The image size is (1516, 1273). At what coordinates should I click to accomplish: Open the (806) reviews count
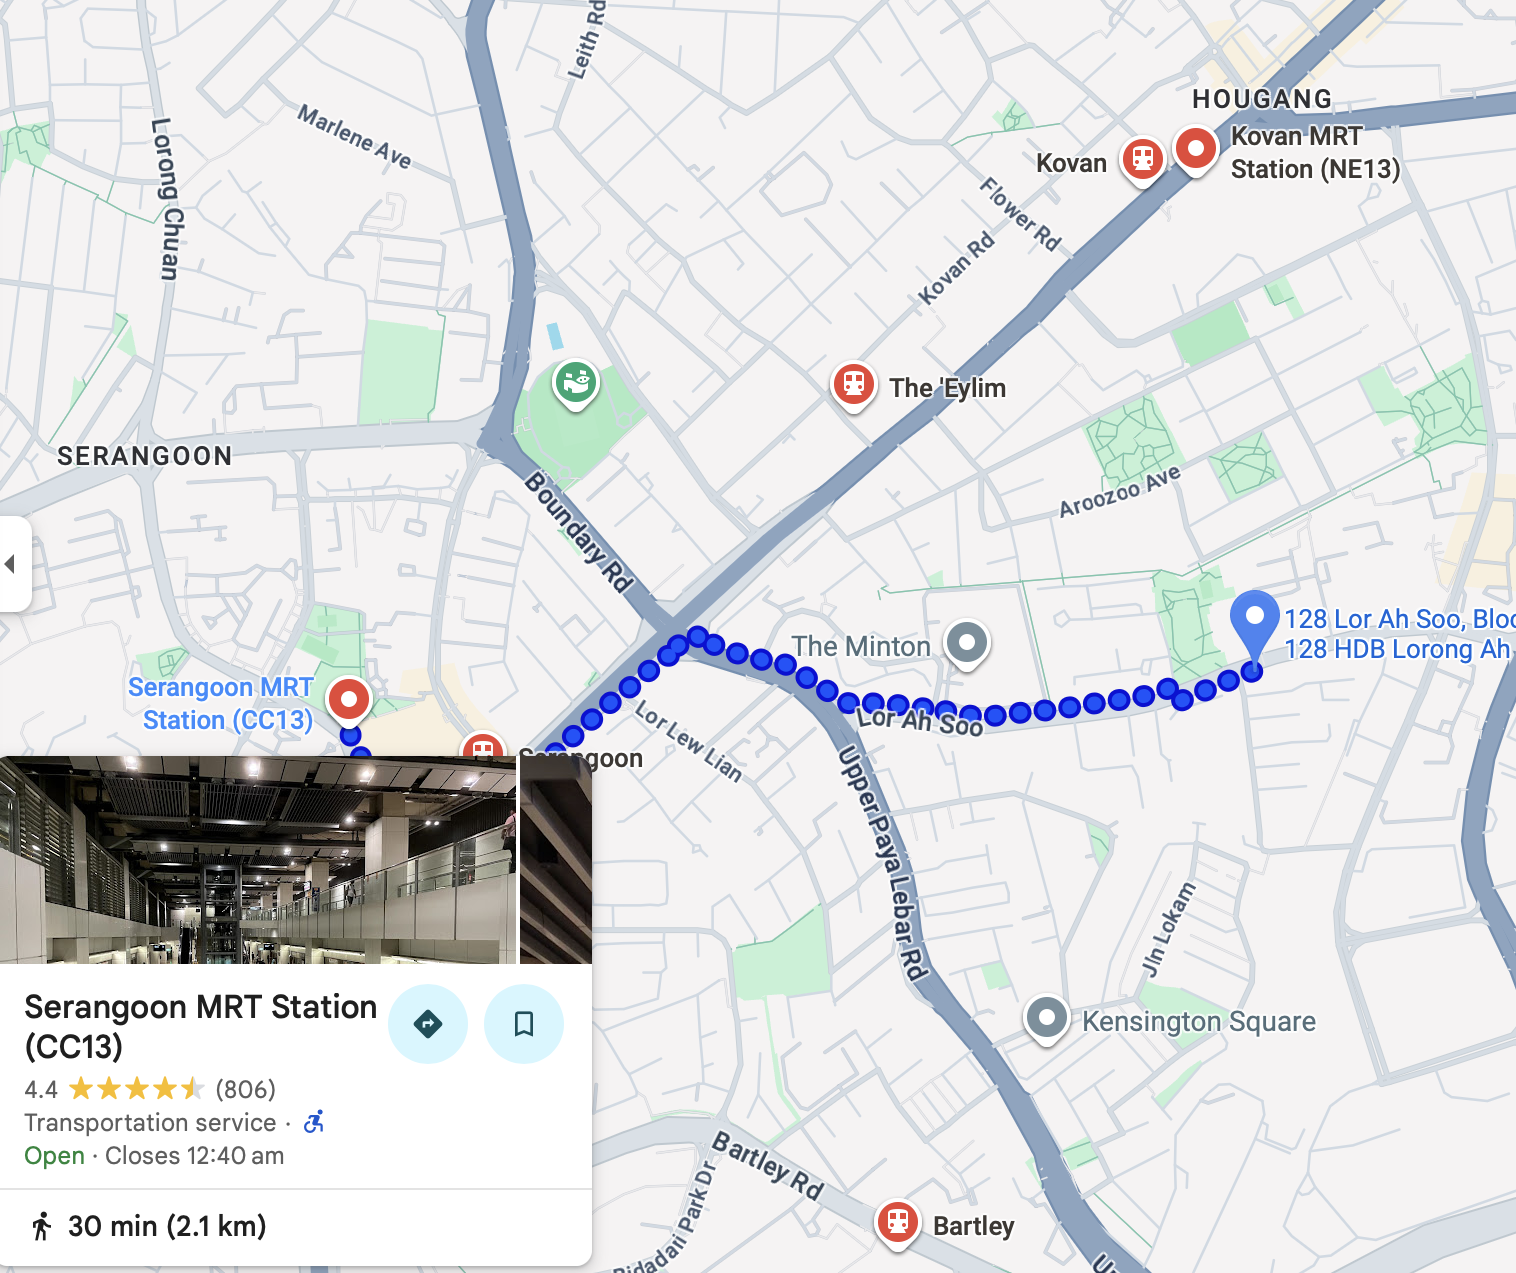coord(246,1089)
